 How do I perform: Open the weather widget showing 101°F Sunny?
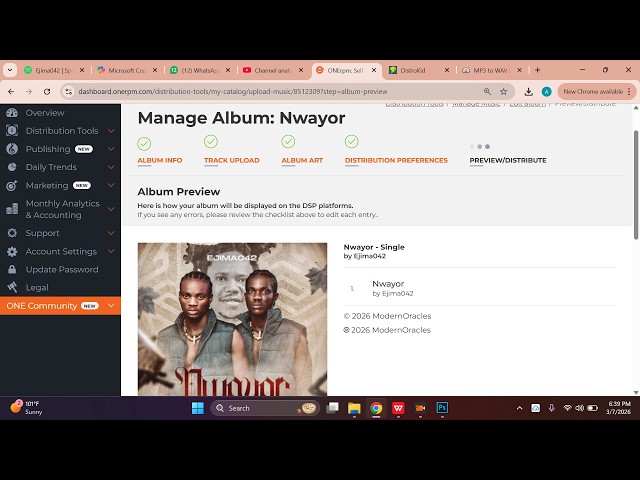[26, 407]
